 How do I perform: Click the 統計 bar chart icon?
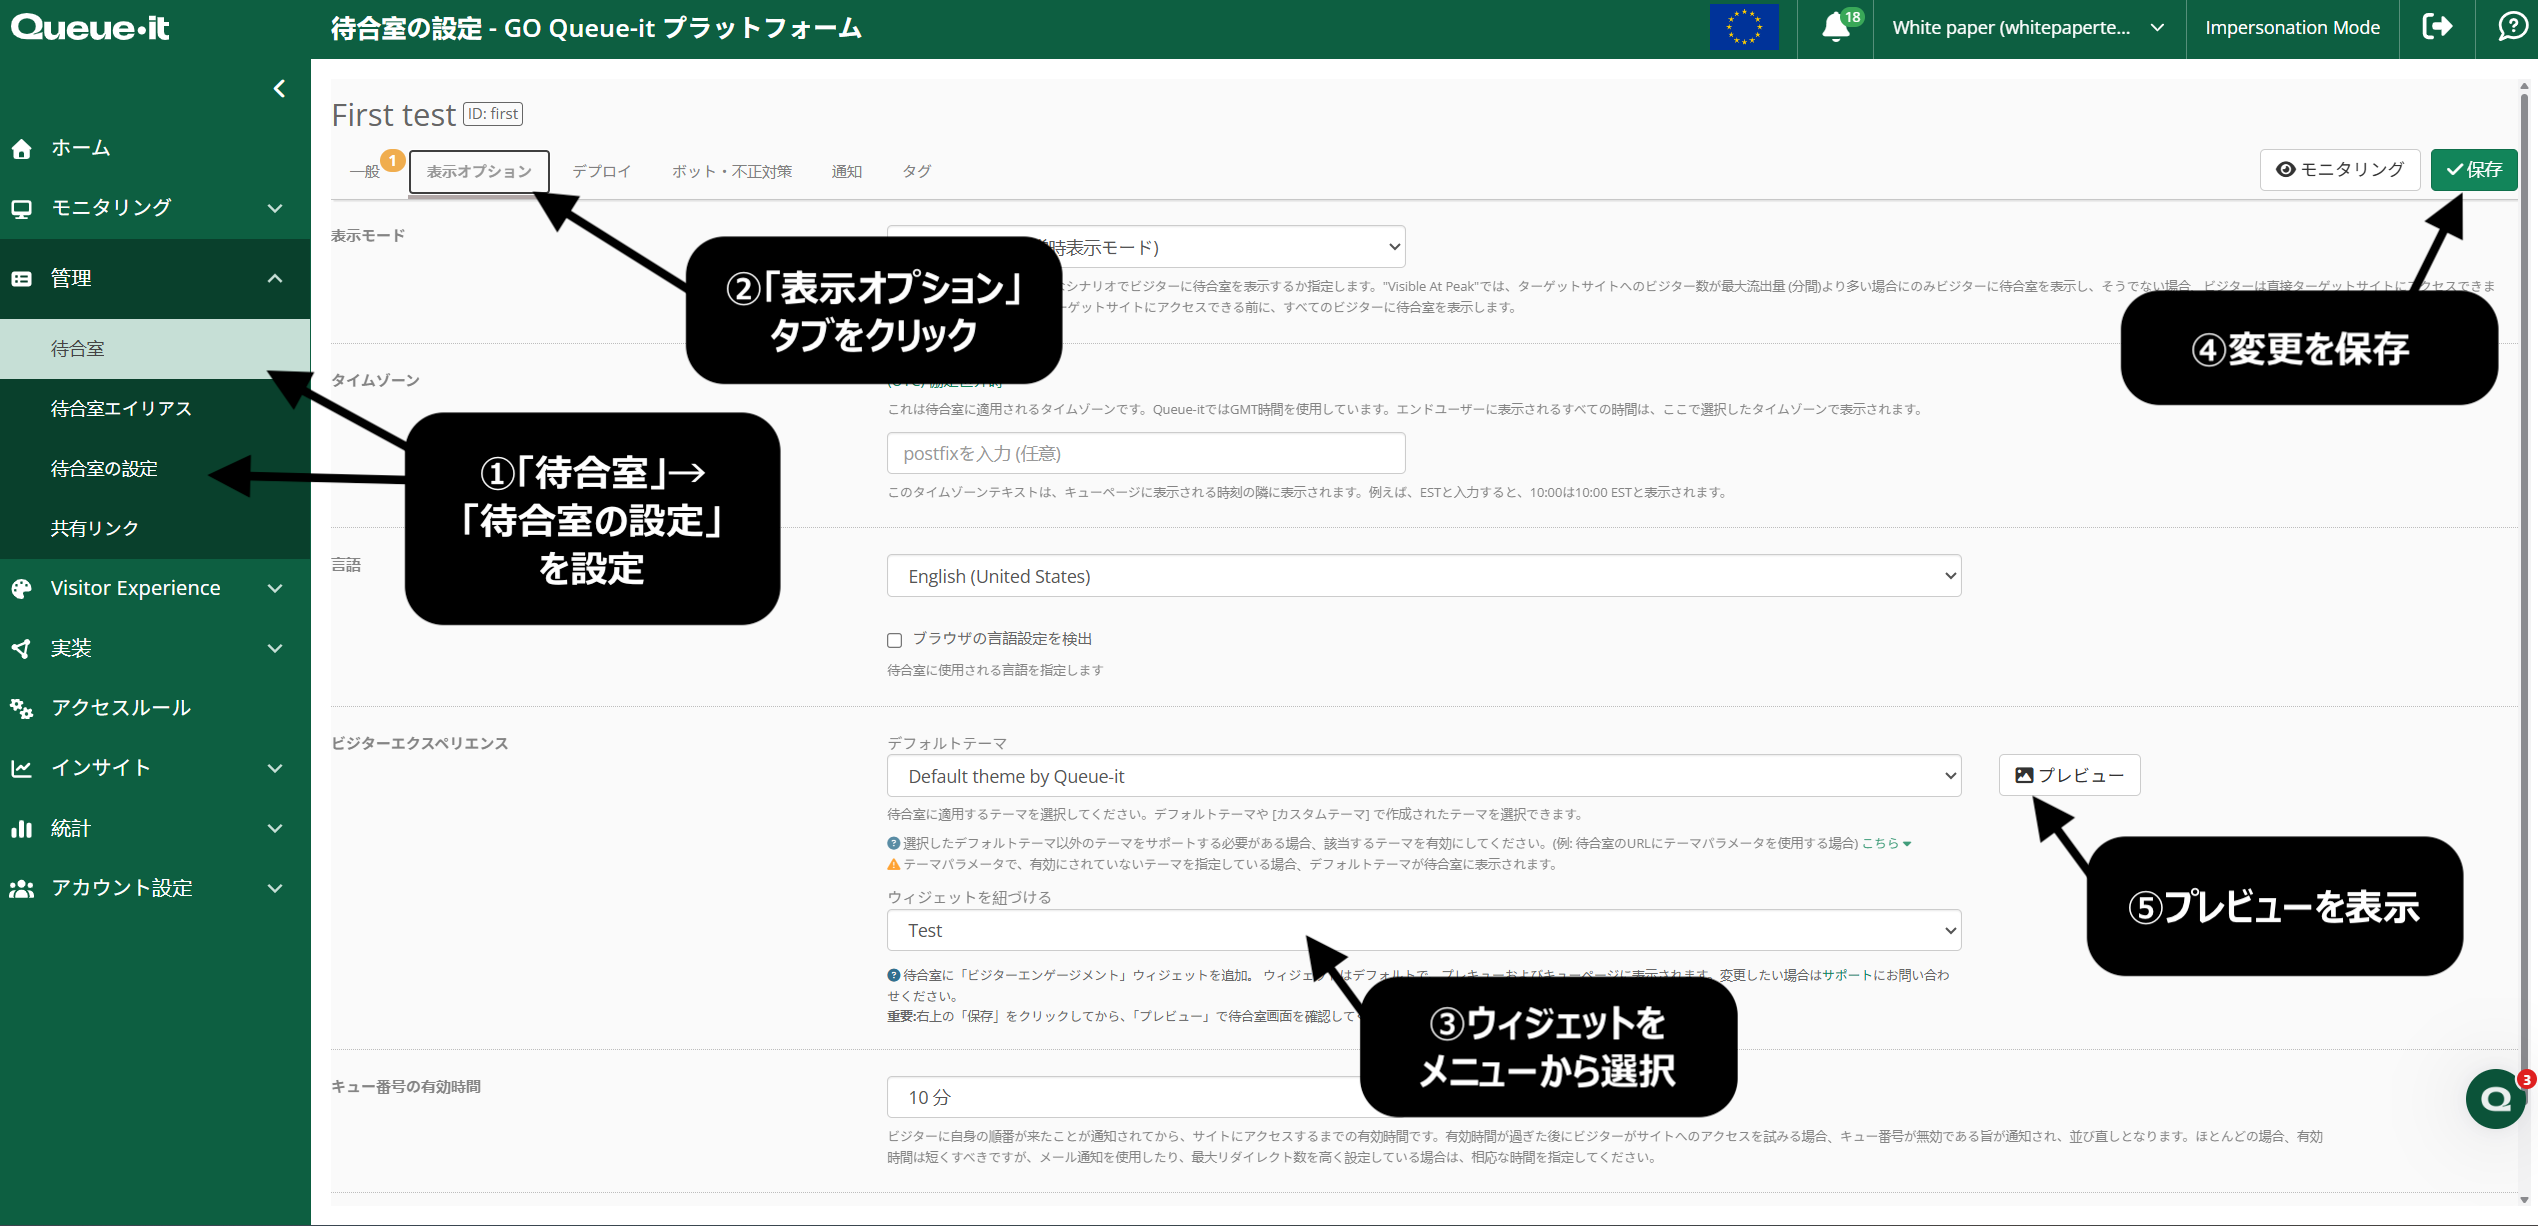22,828
